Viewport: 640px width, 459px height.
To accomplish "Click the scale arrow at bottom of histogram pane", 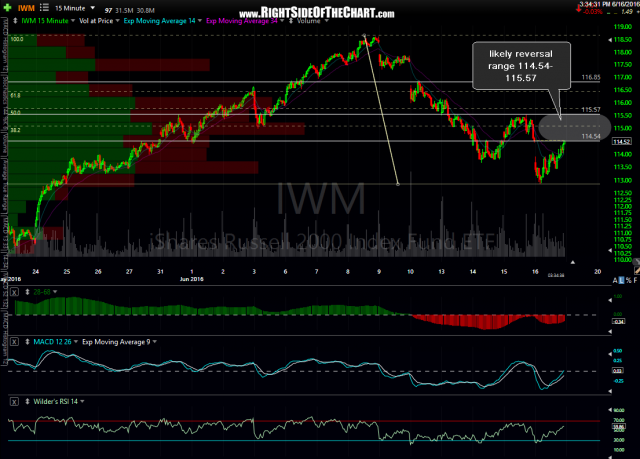I will 610,332.
